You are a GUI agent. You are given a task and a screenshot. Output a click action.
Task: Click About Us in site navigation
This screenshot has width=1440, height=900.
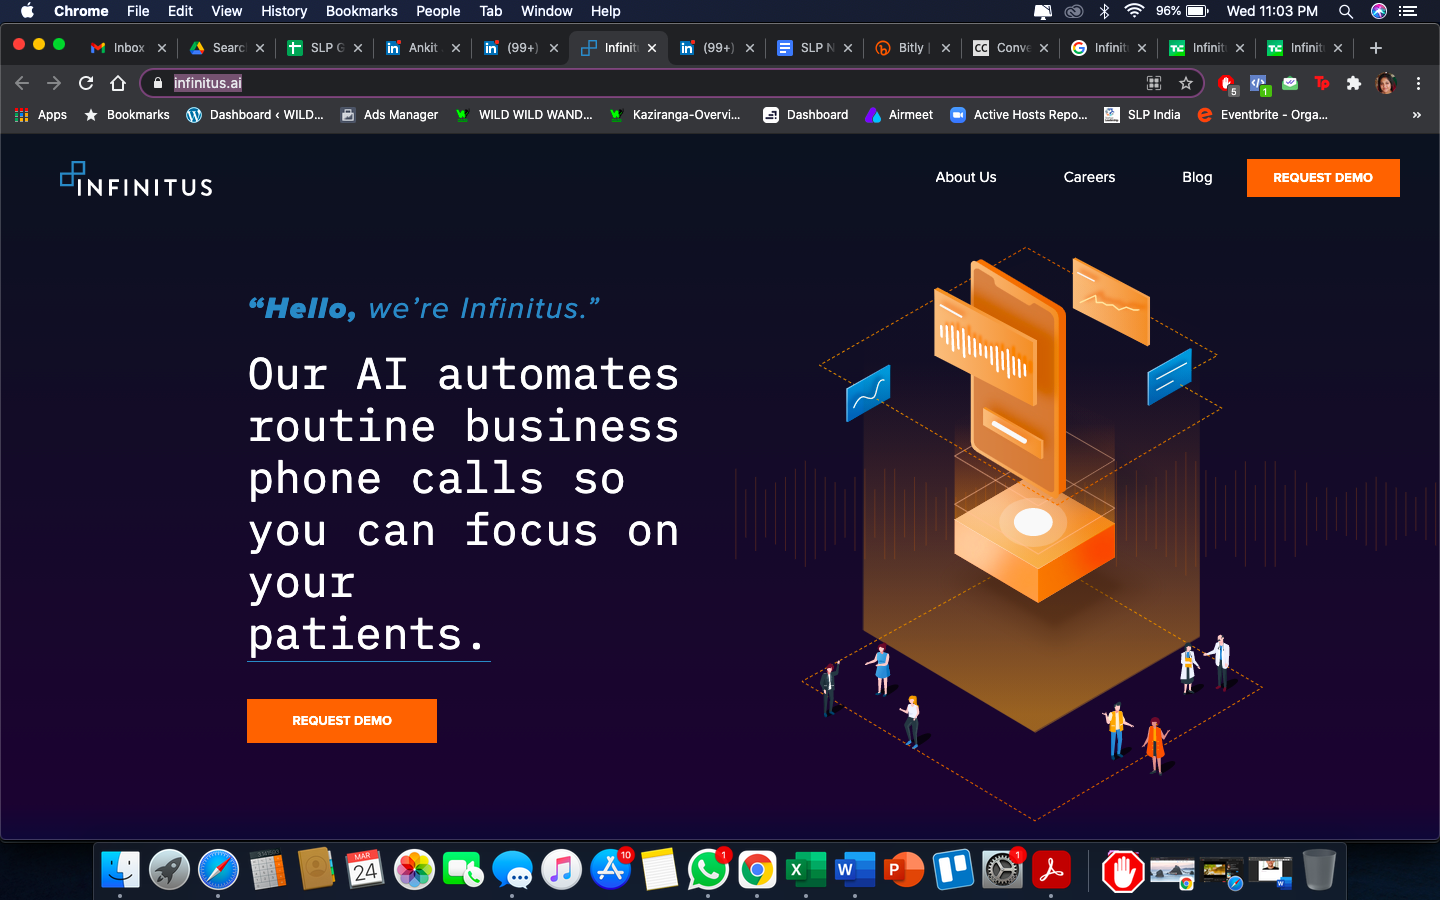point(966,177)
